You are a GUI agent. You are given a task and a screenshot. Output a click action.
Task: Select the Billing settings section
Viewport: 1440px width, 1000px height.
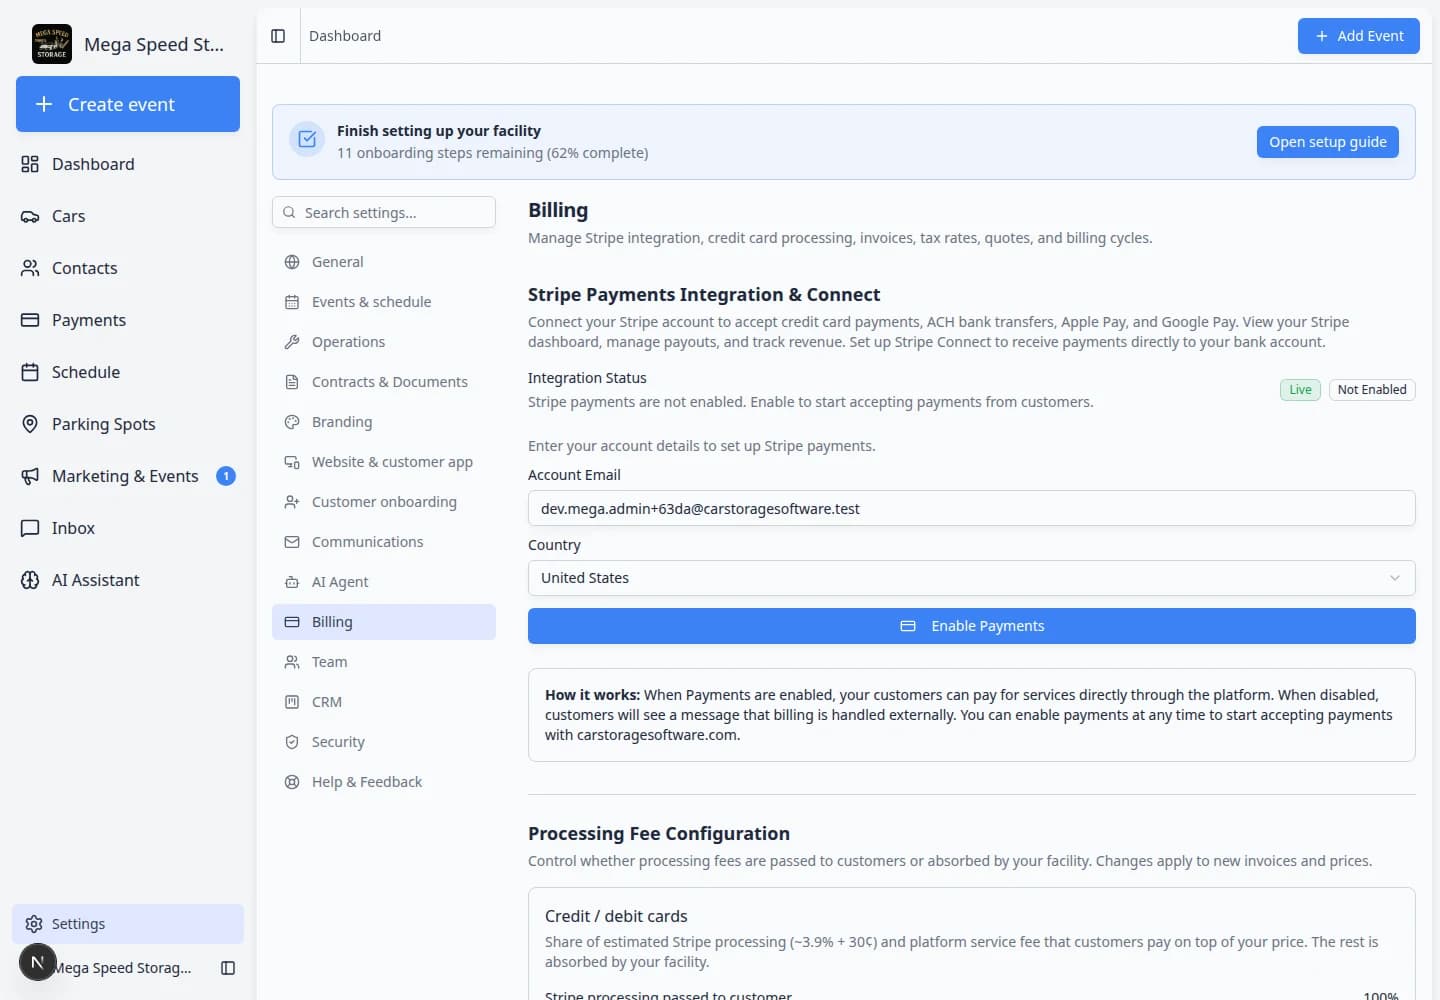[384, 622]
